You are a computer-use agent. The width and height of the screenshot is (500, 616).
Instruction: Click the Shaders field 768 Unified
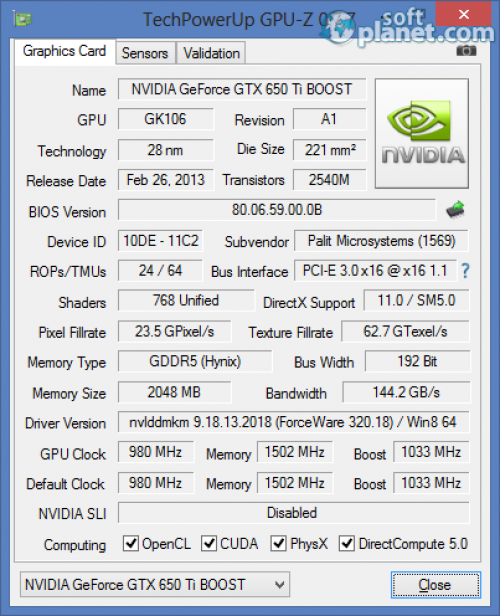(186, 301)
